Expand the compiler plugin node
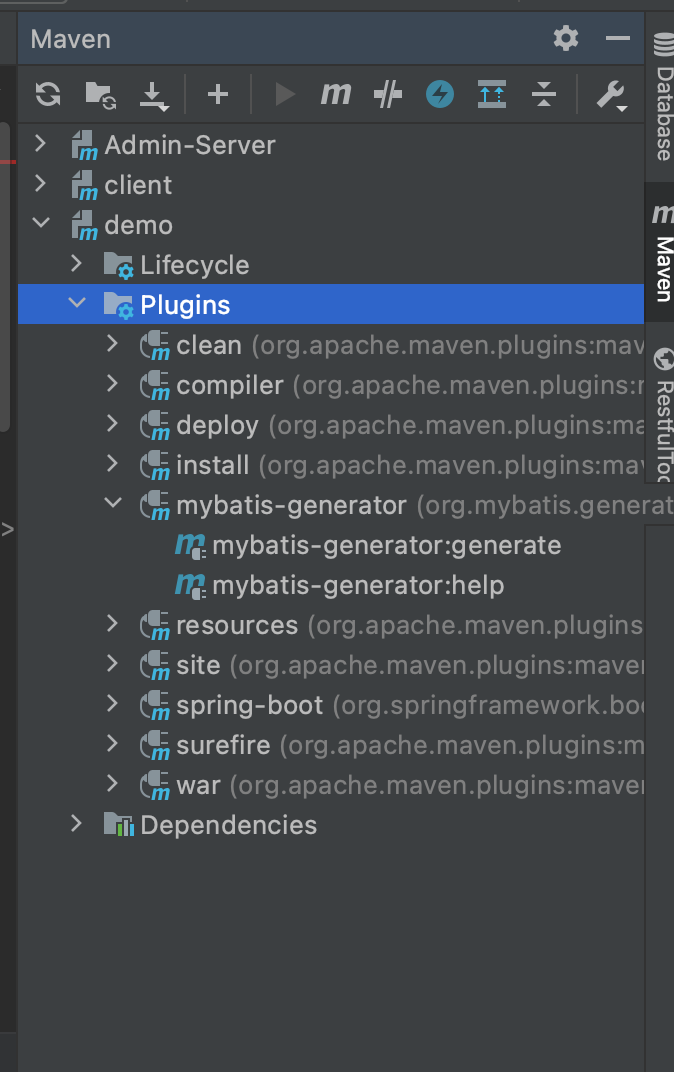 tap(113, 384)
